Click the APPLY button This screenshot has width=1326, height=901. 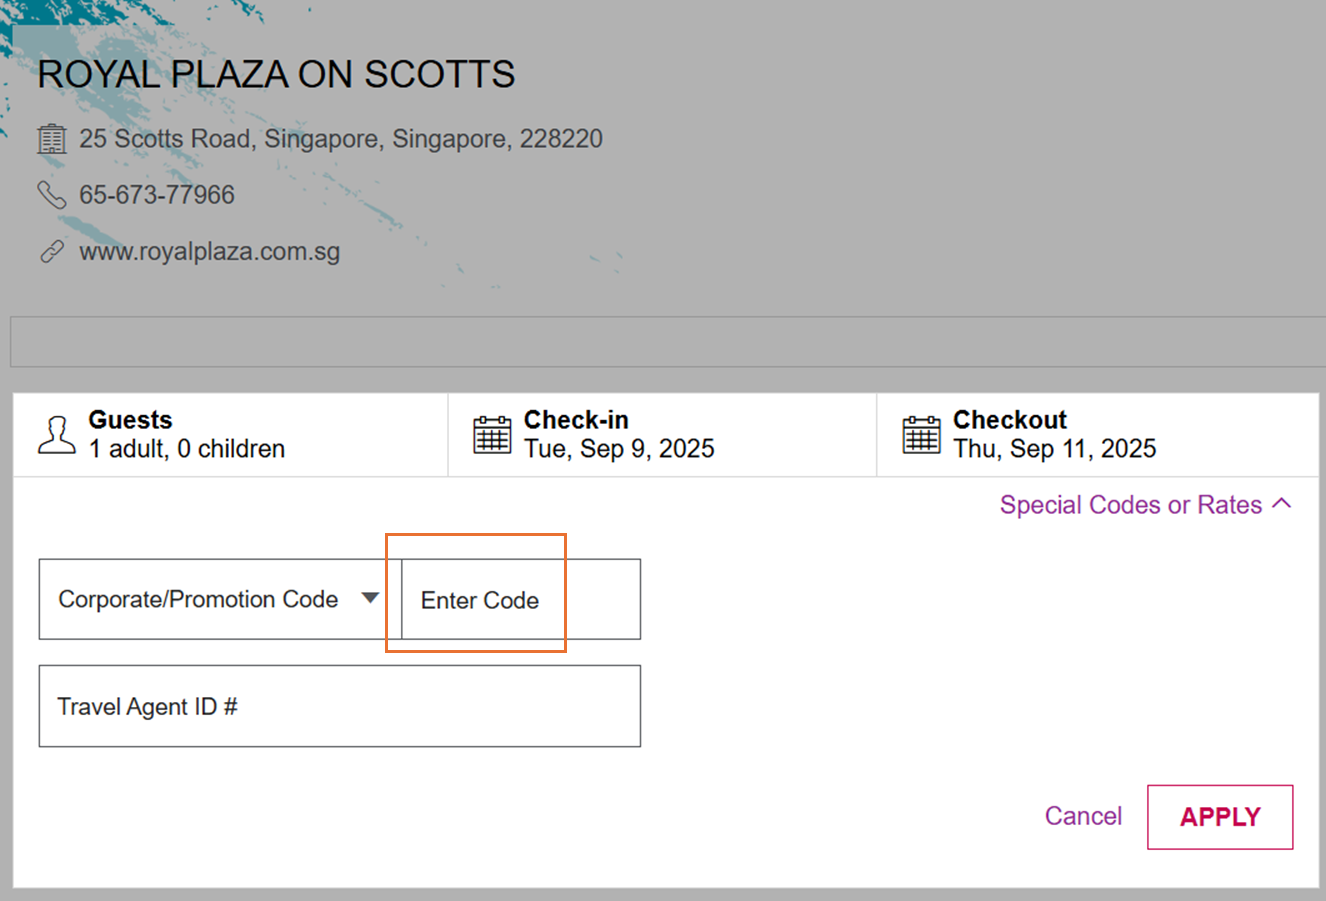coord(1220,817)
